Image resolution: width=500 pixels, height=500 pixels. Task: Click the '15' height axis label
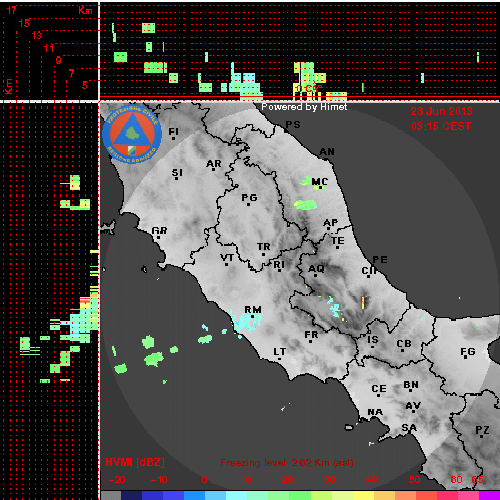pyautogui.click(x=24, y=23)
